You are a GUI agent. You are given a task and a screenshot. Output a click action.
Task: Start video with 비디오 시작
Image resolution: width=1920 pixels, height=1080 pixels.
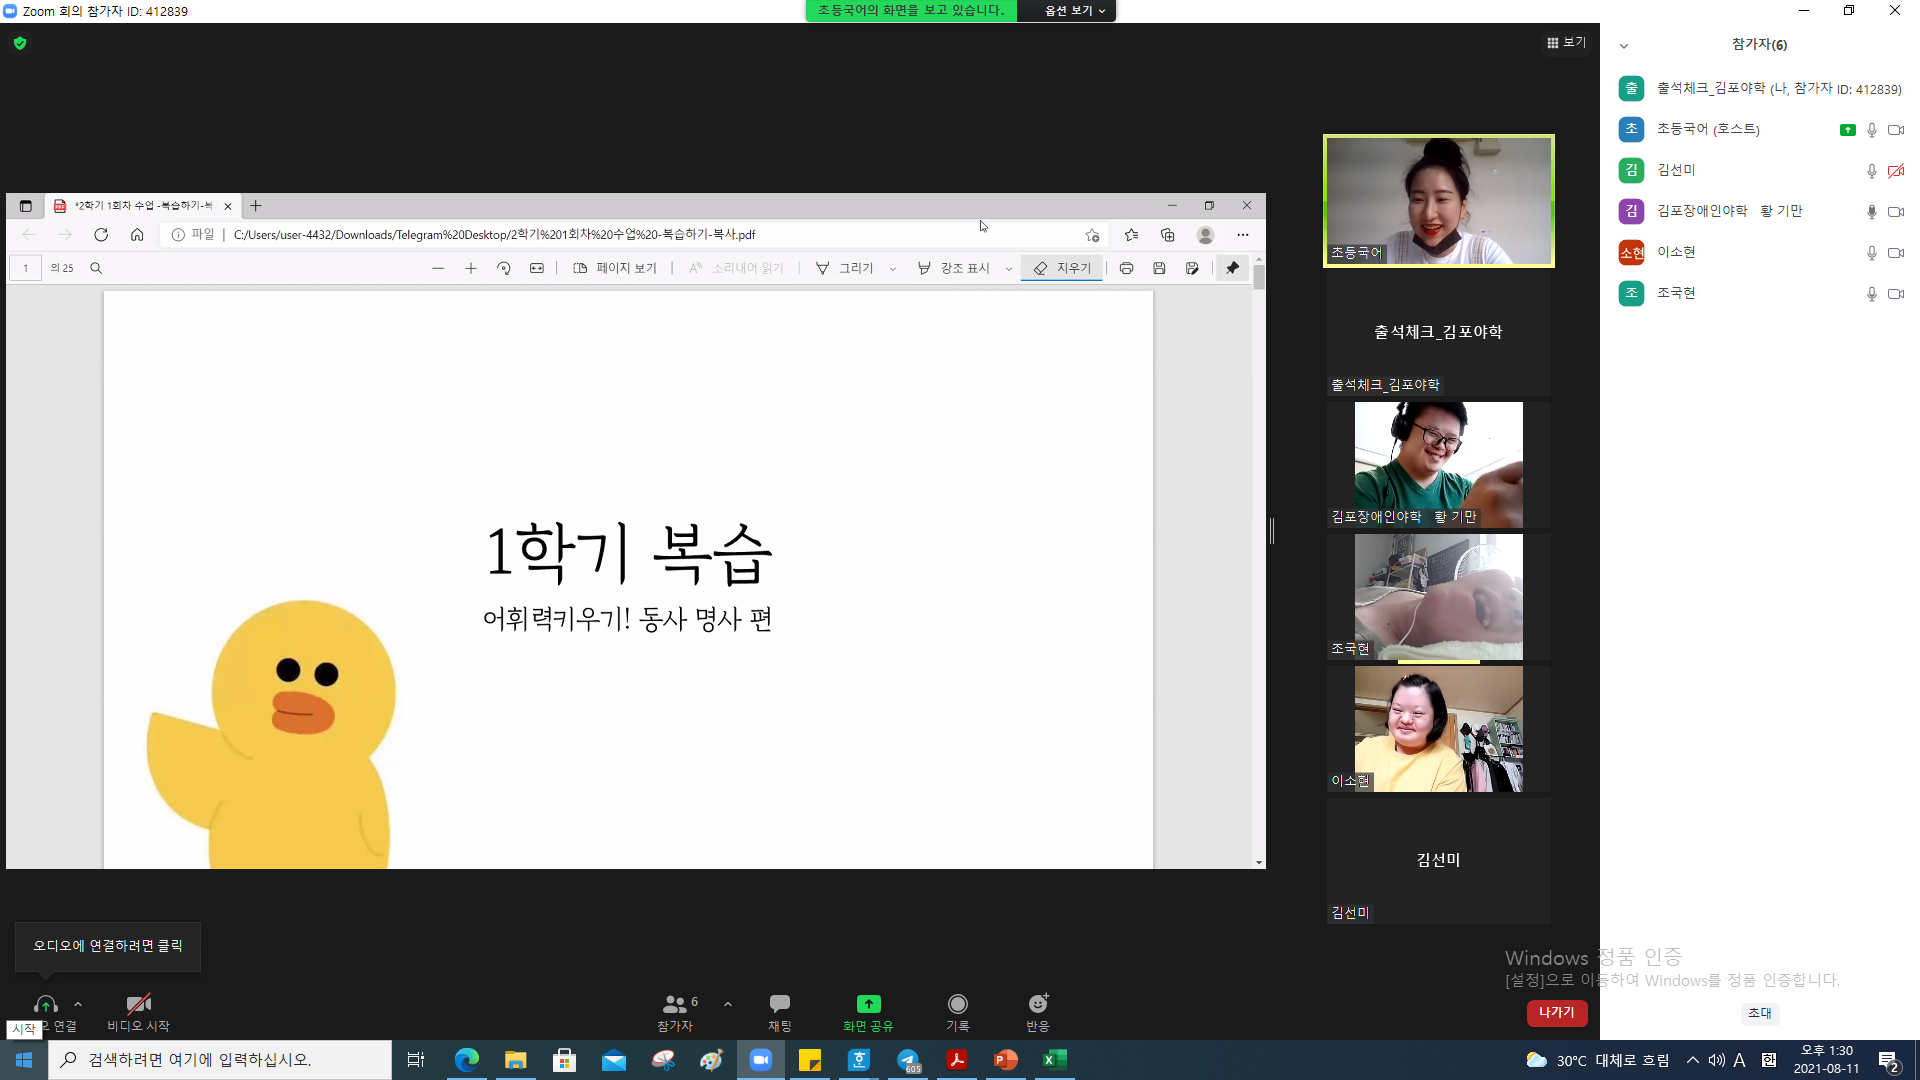pos(138,1012)
